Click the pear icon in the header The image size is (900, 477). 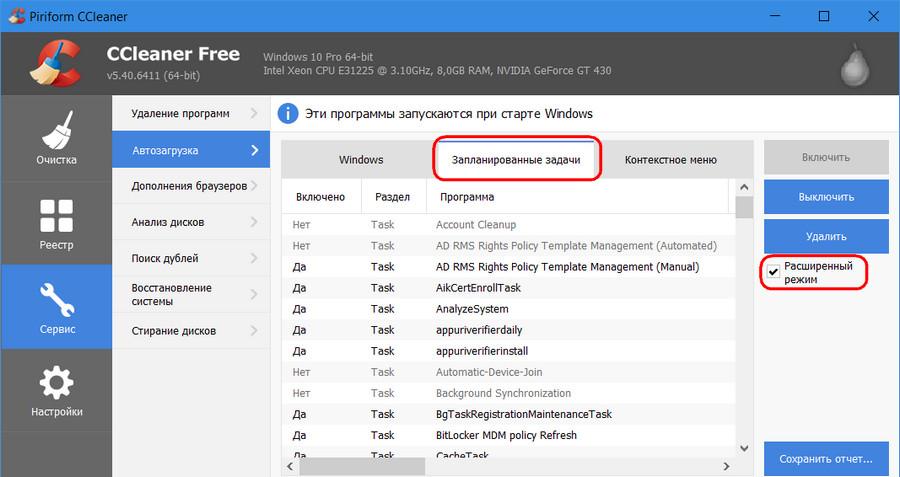tap(855, 64)
